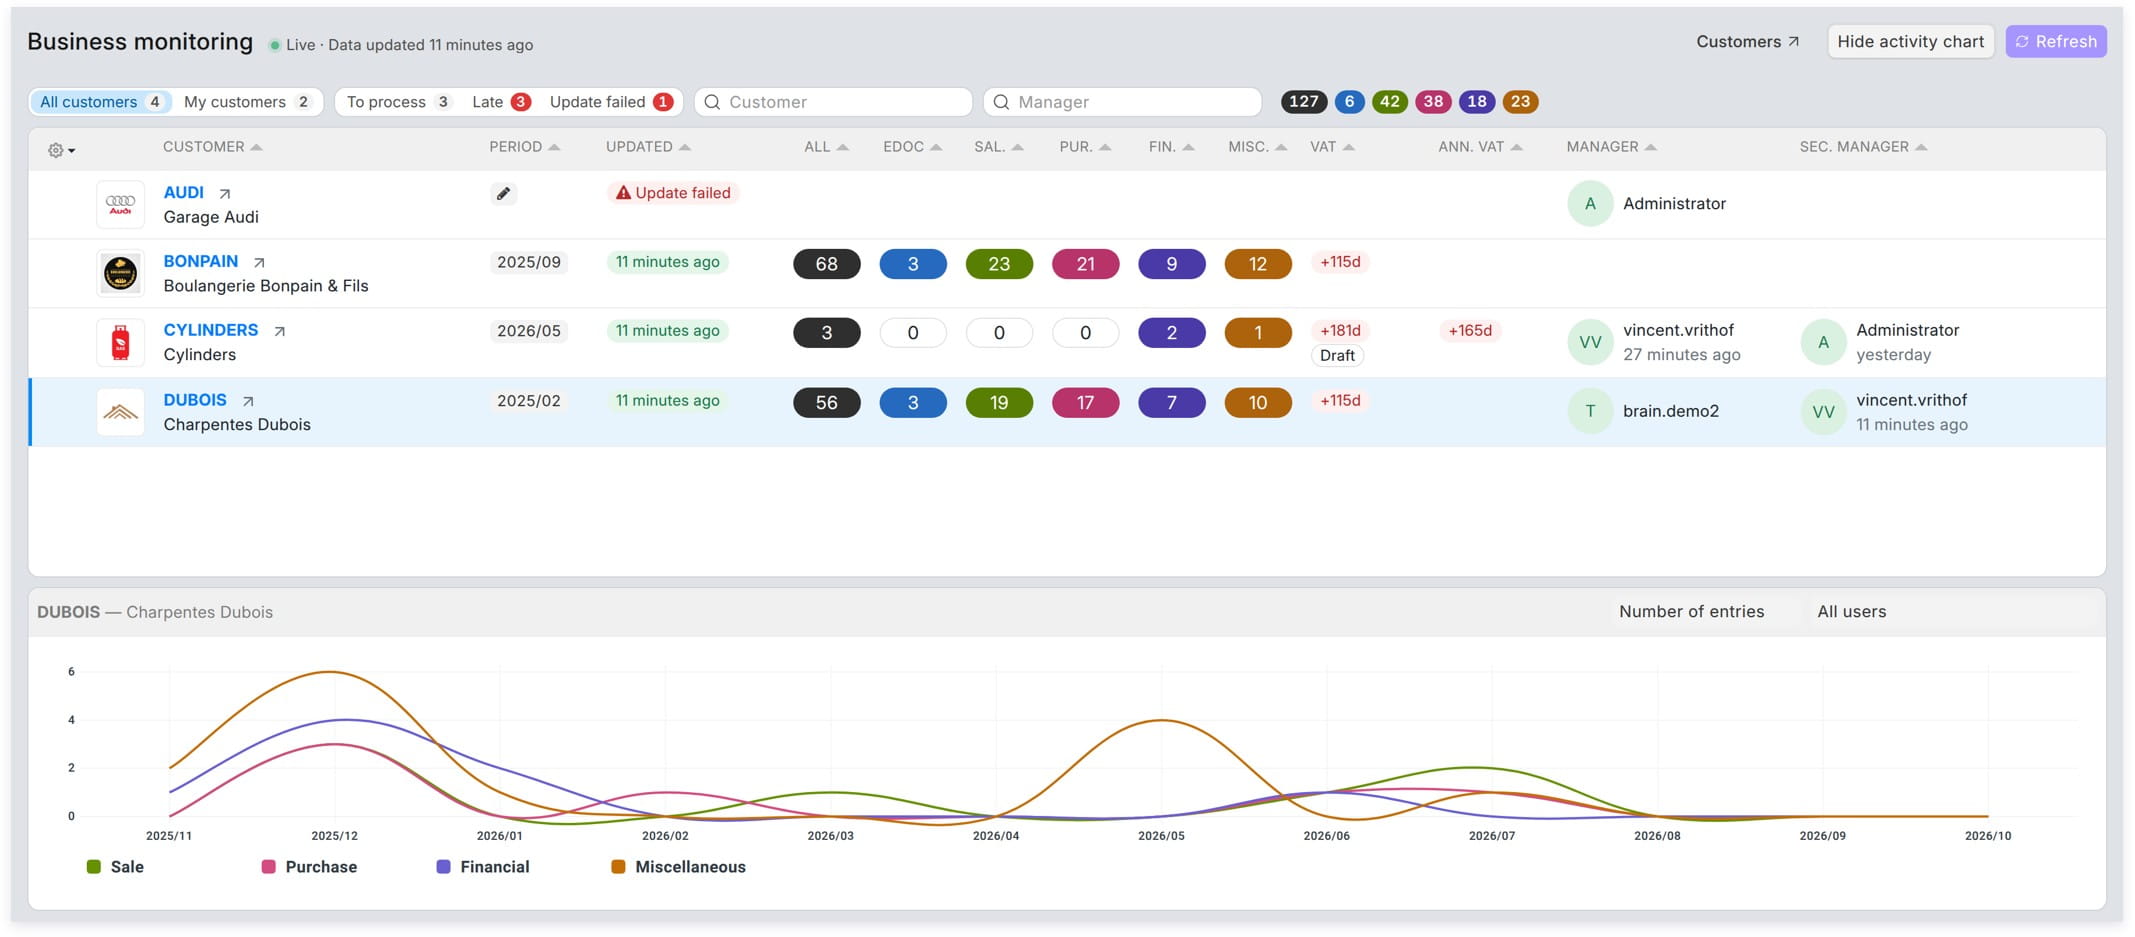Select the My customers filter
Screen dimensions: 2135x937
pos(247,102)
